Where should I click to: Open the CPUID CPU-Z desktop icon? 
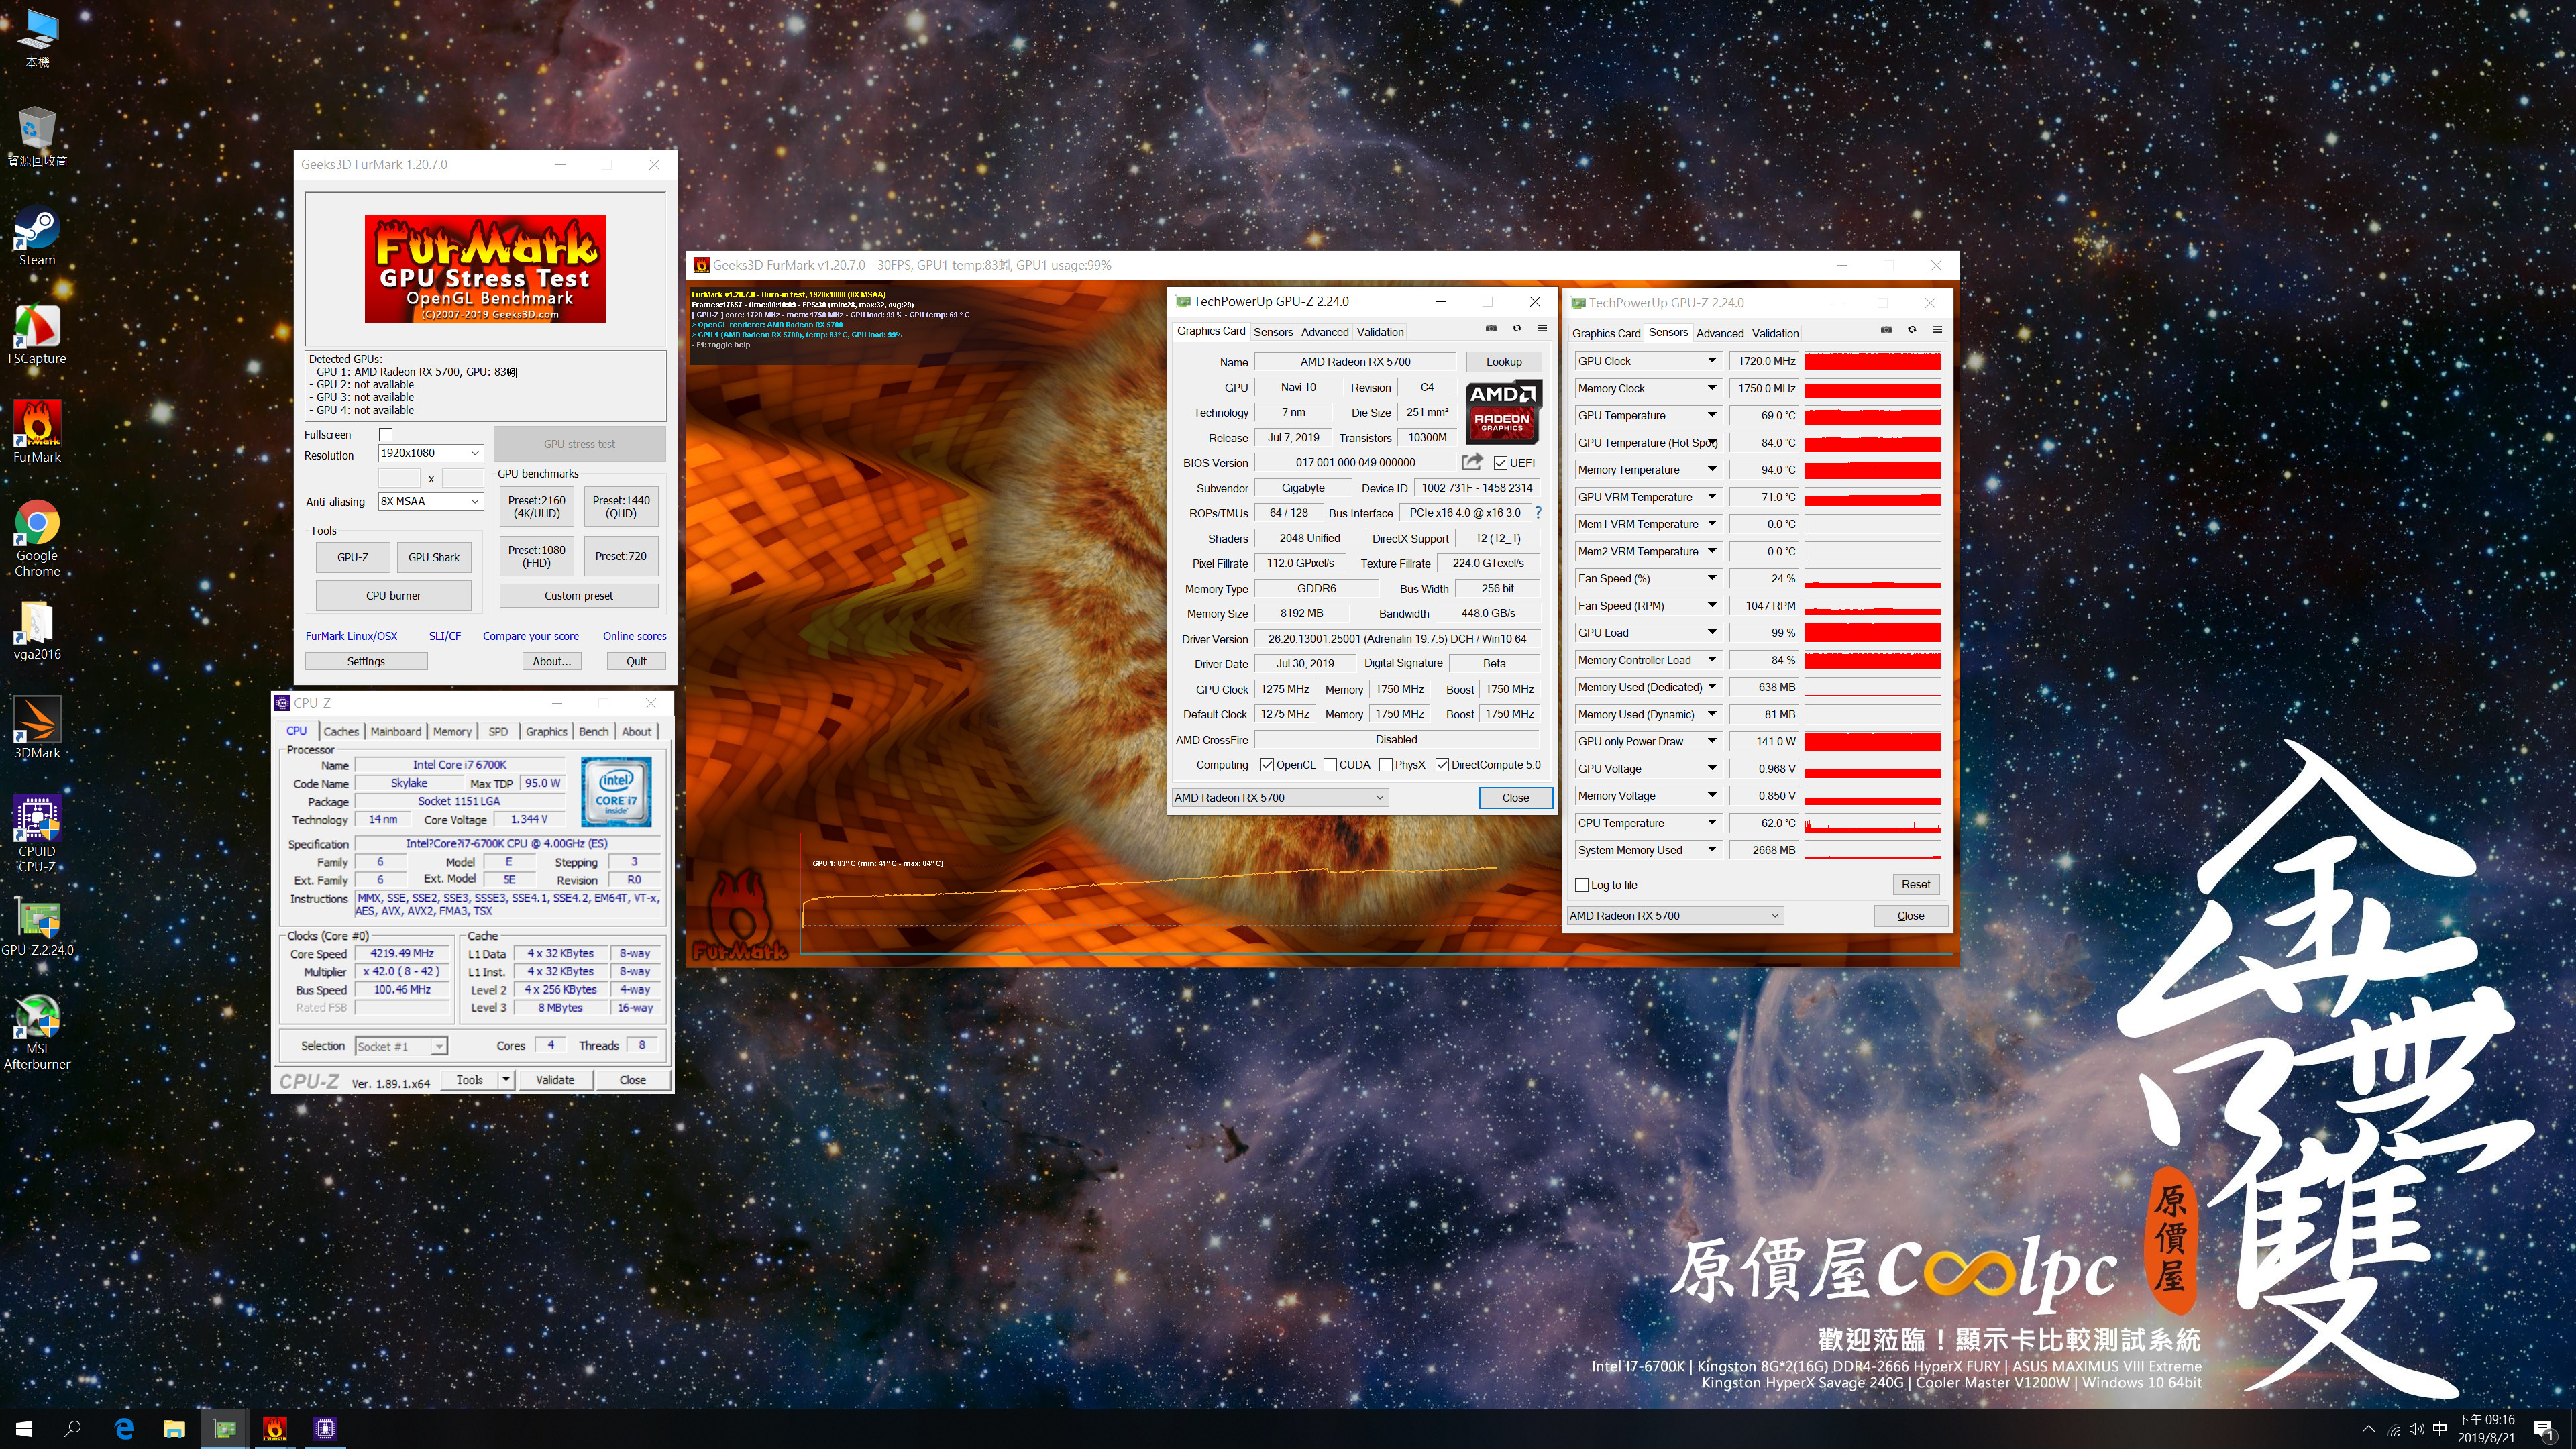(x=37, y=835)
